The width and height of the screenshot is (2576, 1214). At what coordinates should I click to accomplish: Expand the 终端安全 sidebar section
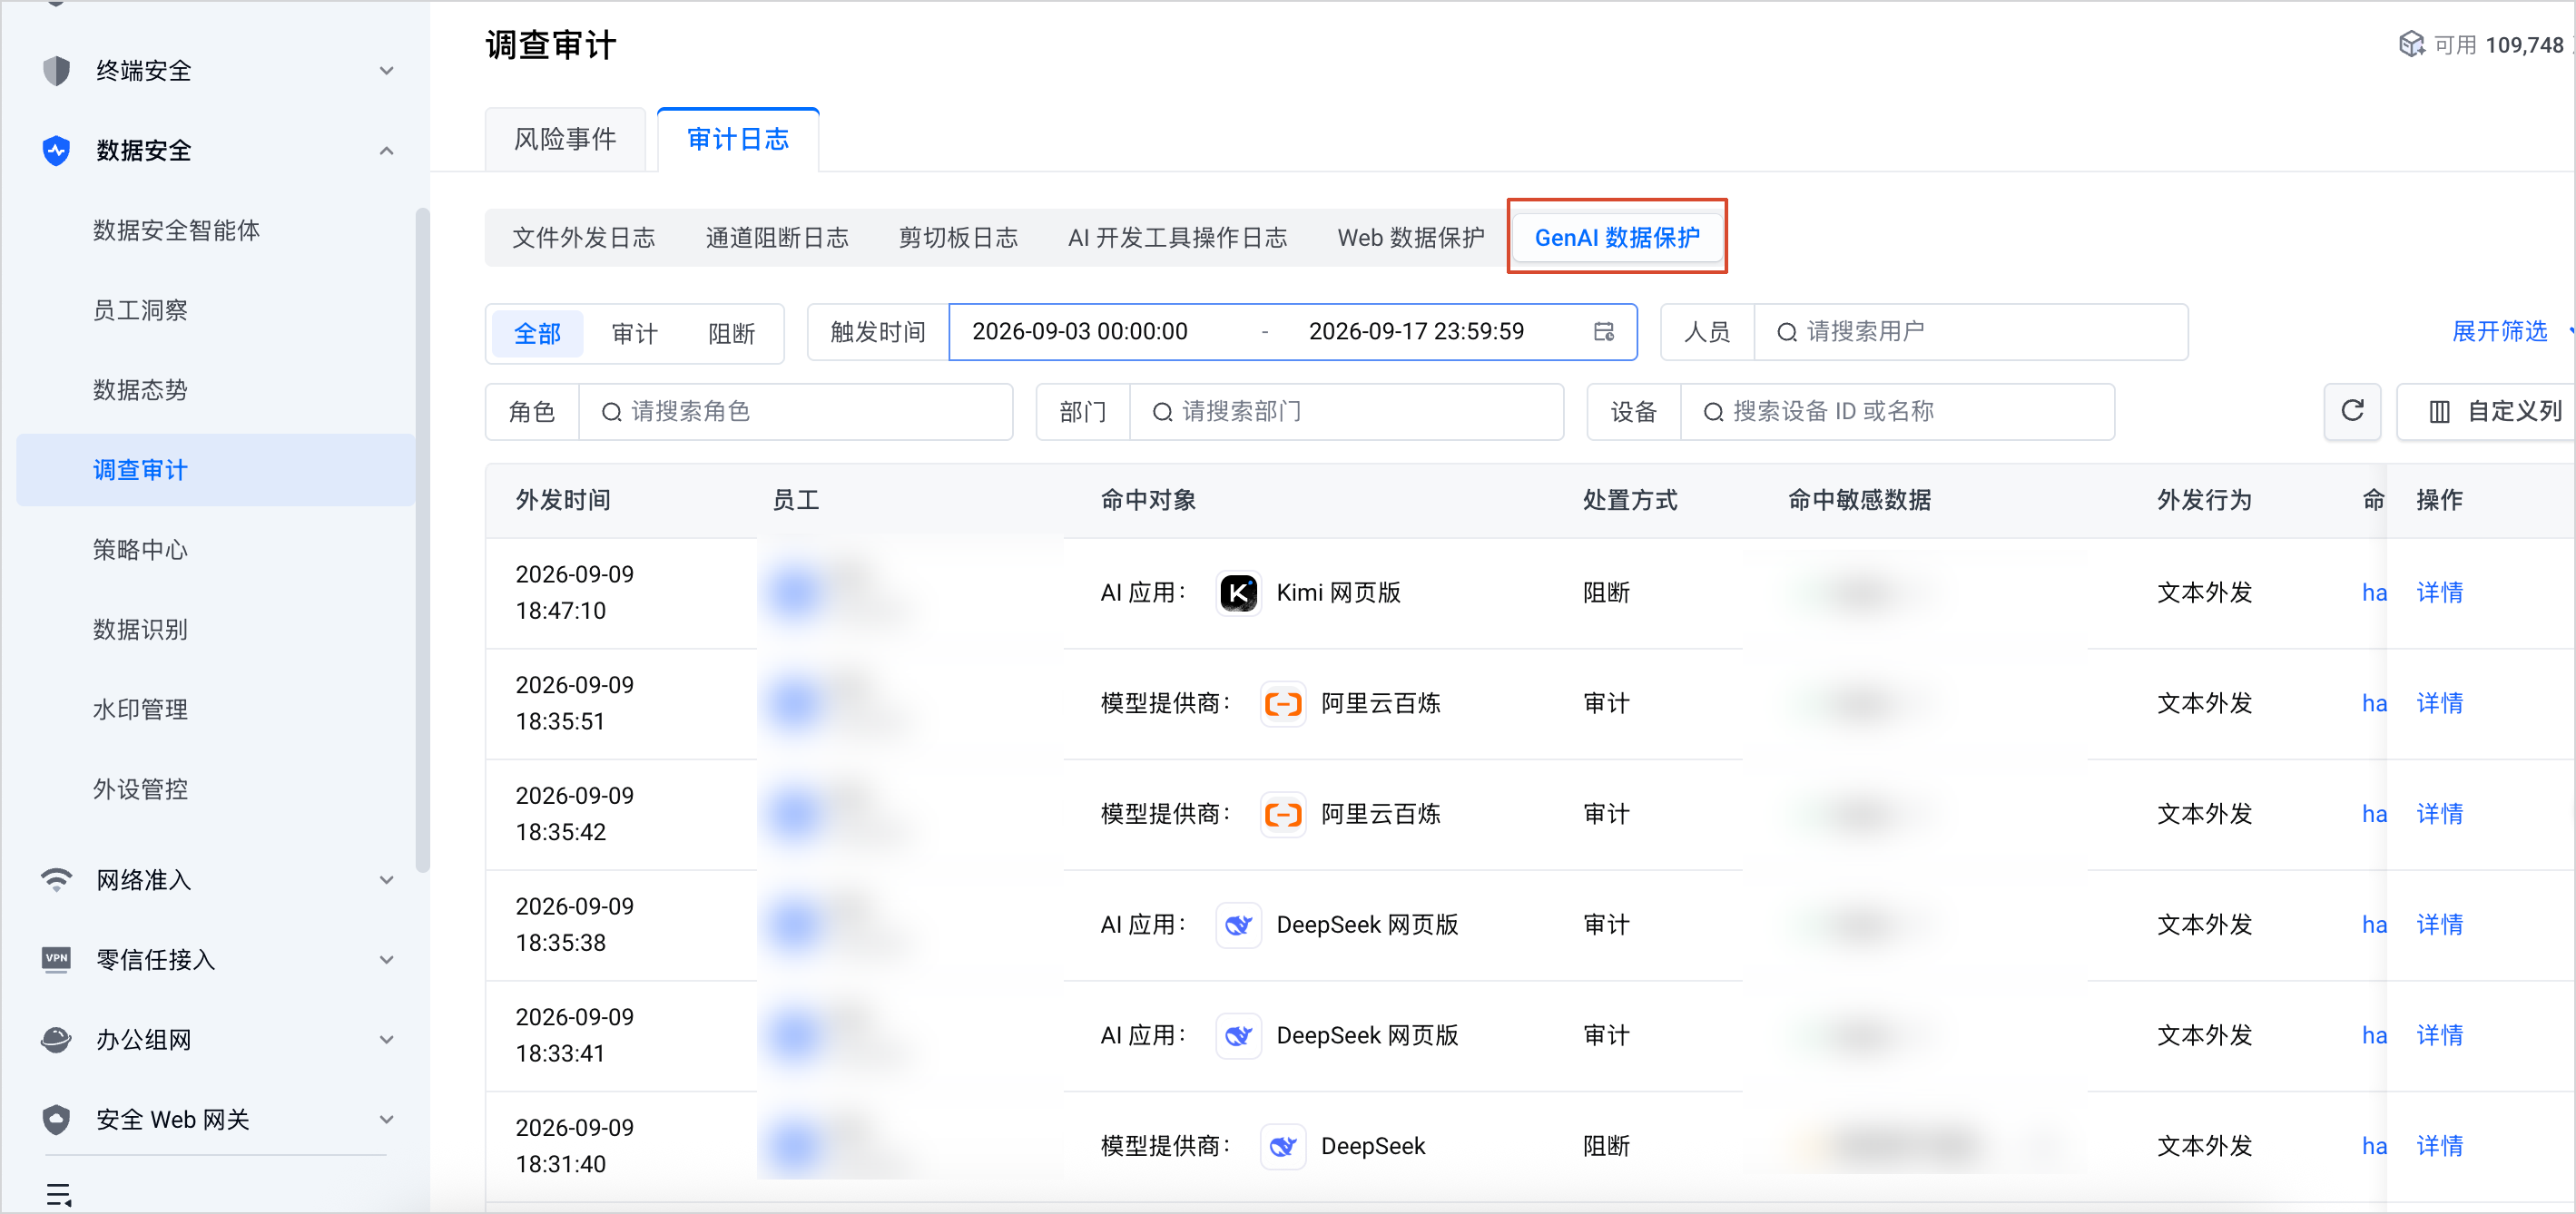(x=386, y=71)
